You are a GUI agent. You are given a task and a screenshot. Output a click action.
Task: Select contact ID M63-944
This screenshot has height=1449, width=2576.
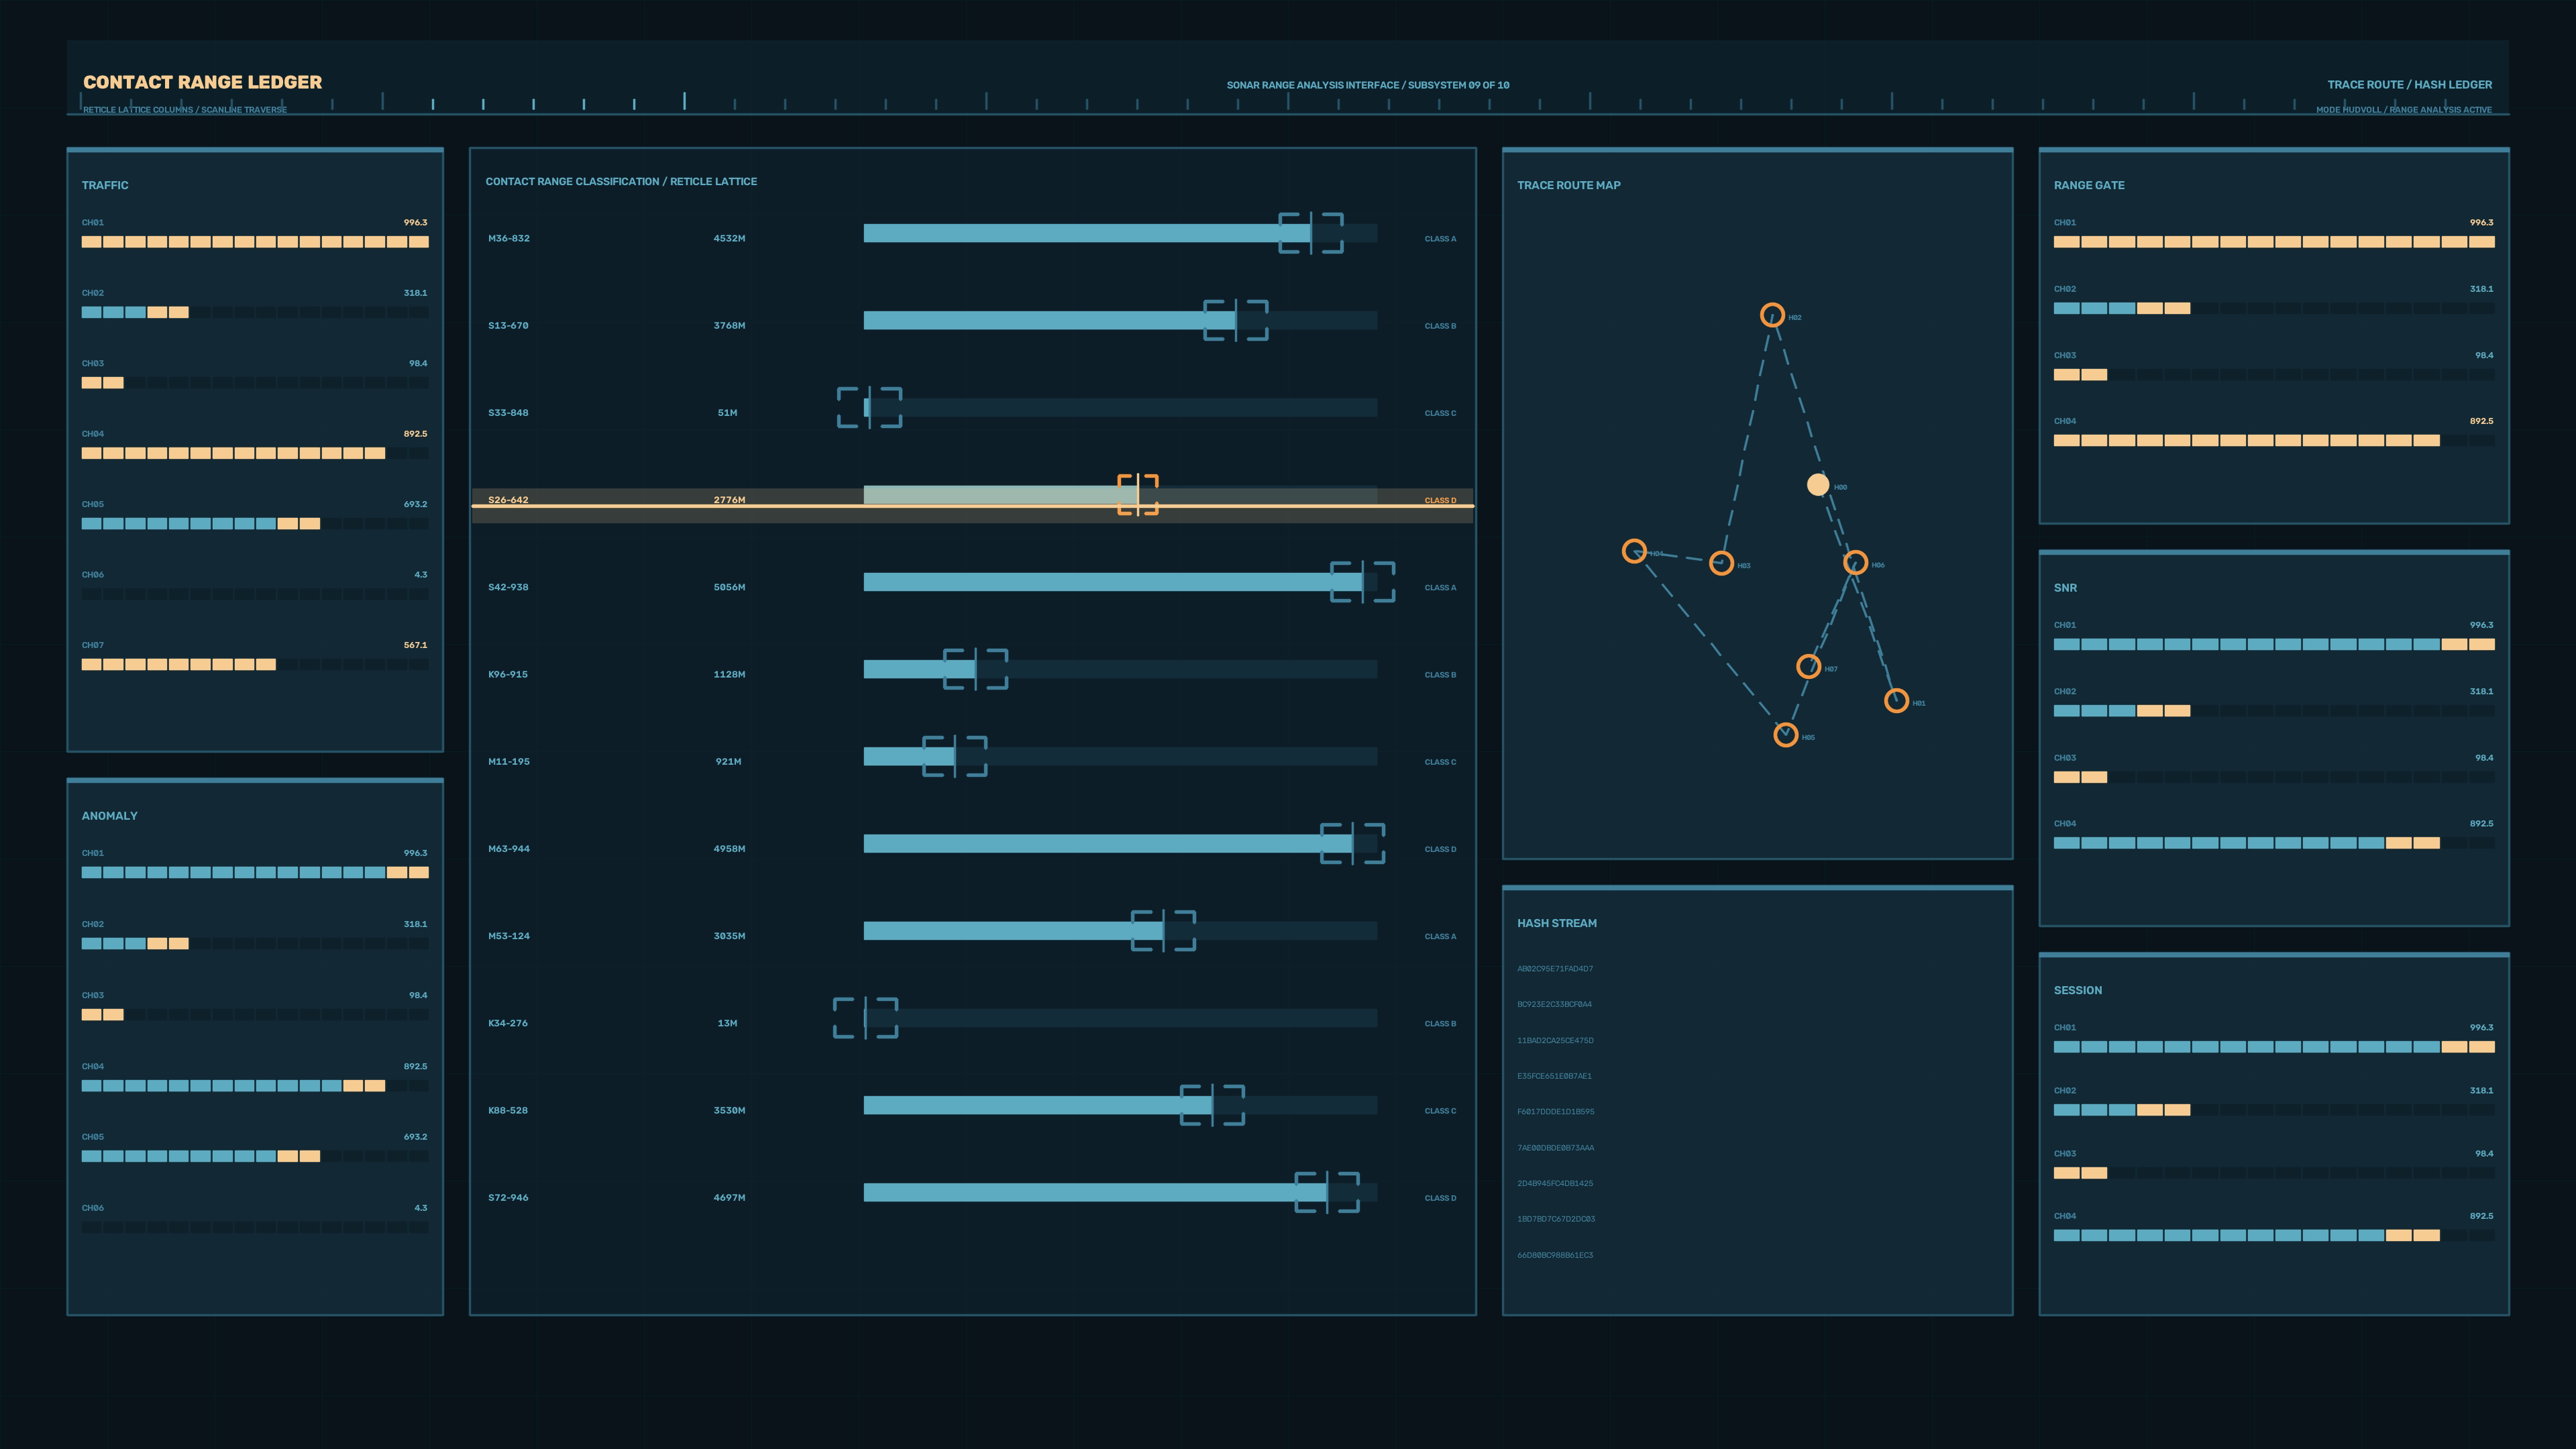tap(509, 848)
